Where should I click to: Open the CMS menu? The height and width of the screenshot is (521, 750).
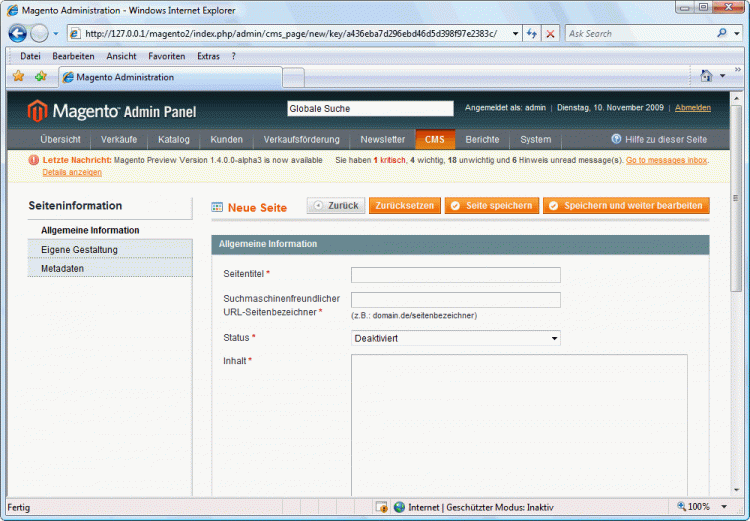click(435, 139)
